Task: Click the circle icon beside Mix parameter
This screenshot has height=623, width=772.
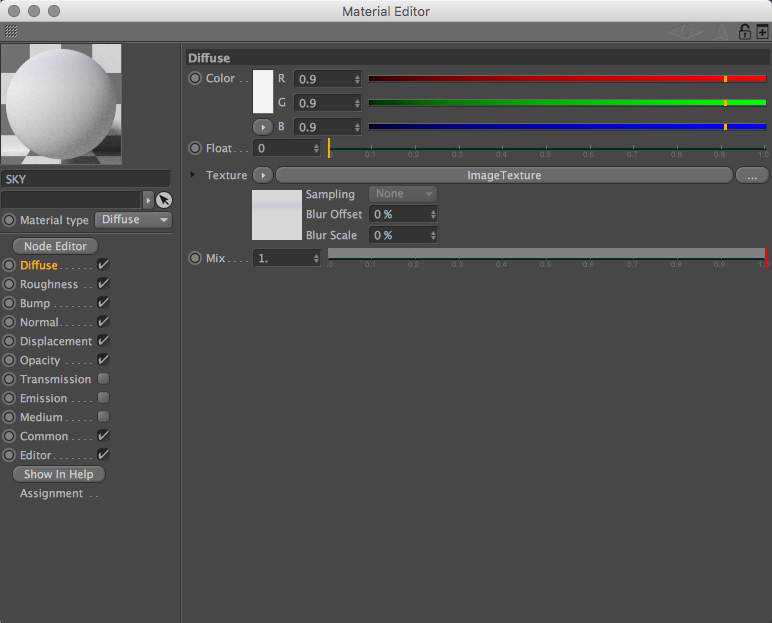Action: coord(195,258)
